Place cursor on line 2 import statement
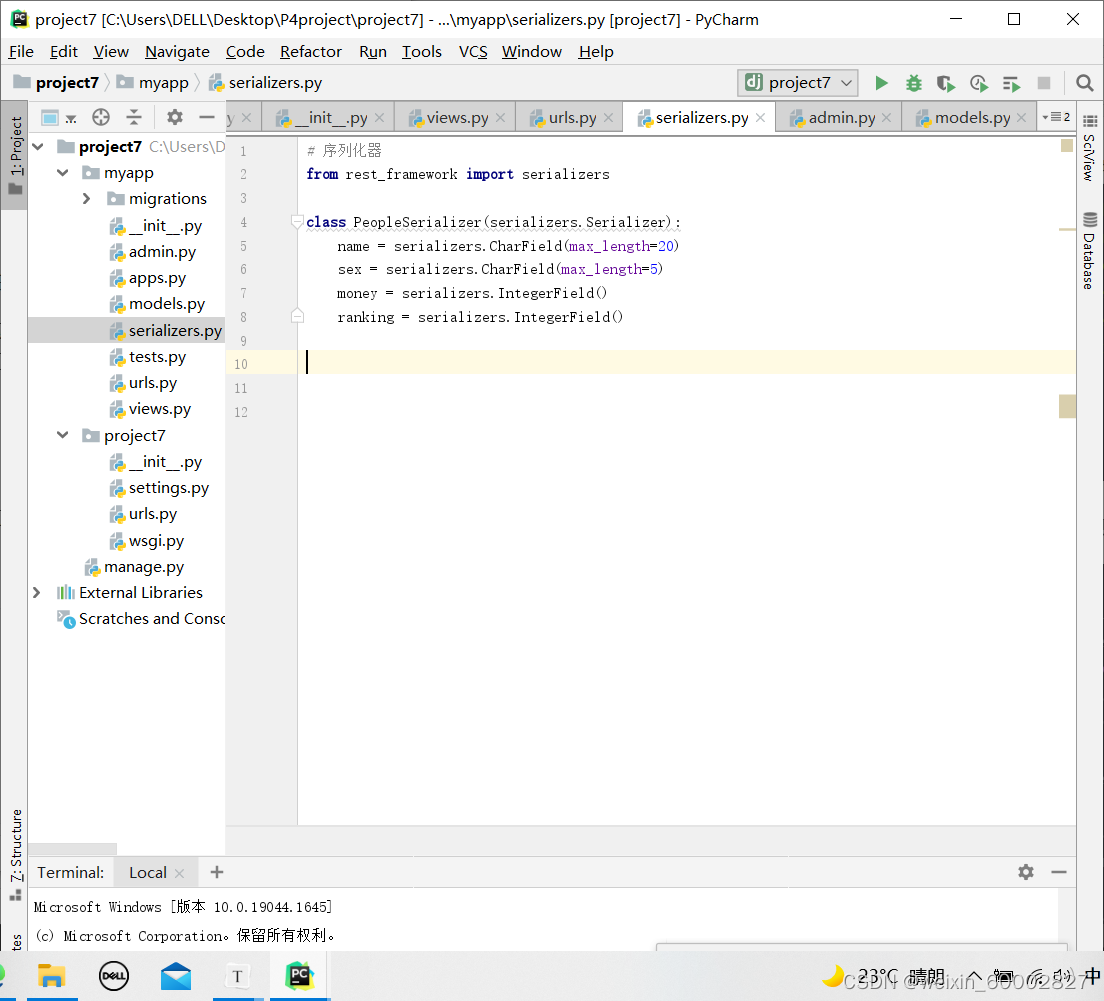Screen dimensions: 1104x1001 coord(458,174)
